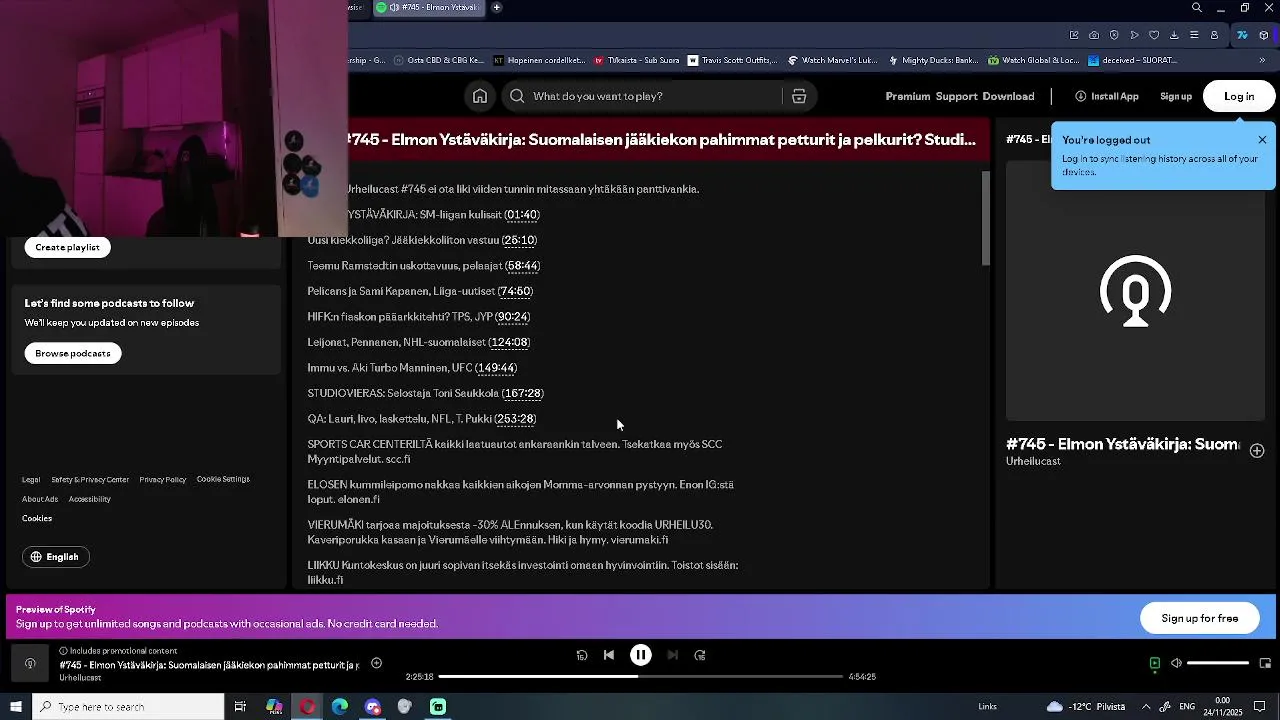Open the Now Playing view icon

(1154, 663)
